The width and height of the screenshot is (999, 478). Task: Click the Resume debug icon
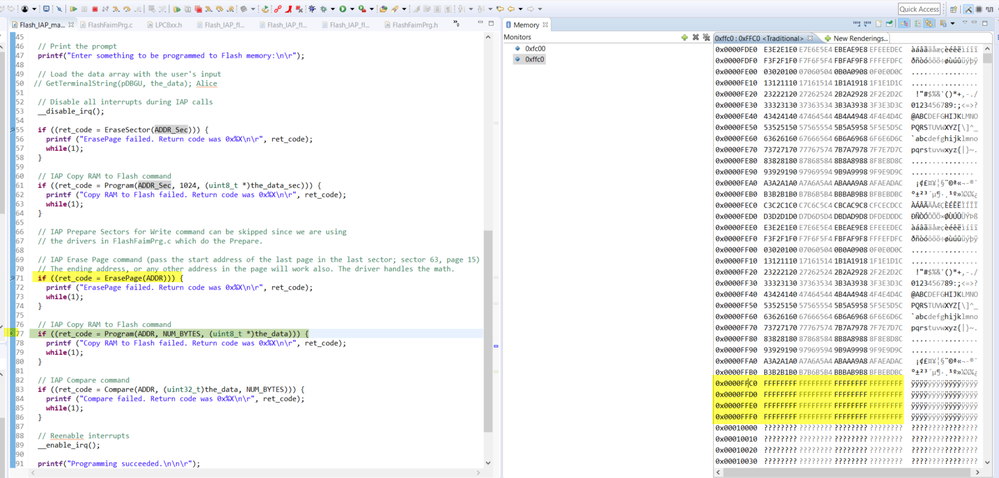tap(73, 9)
